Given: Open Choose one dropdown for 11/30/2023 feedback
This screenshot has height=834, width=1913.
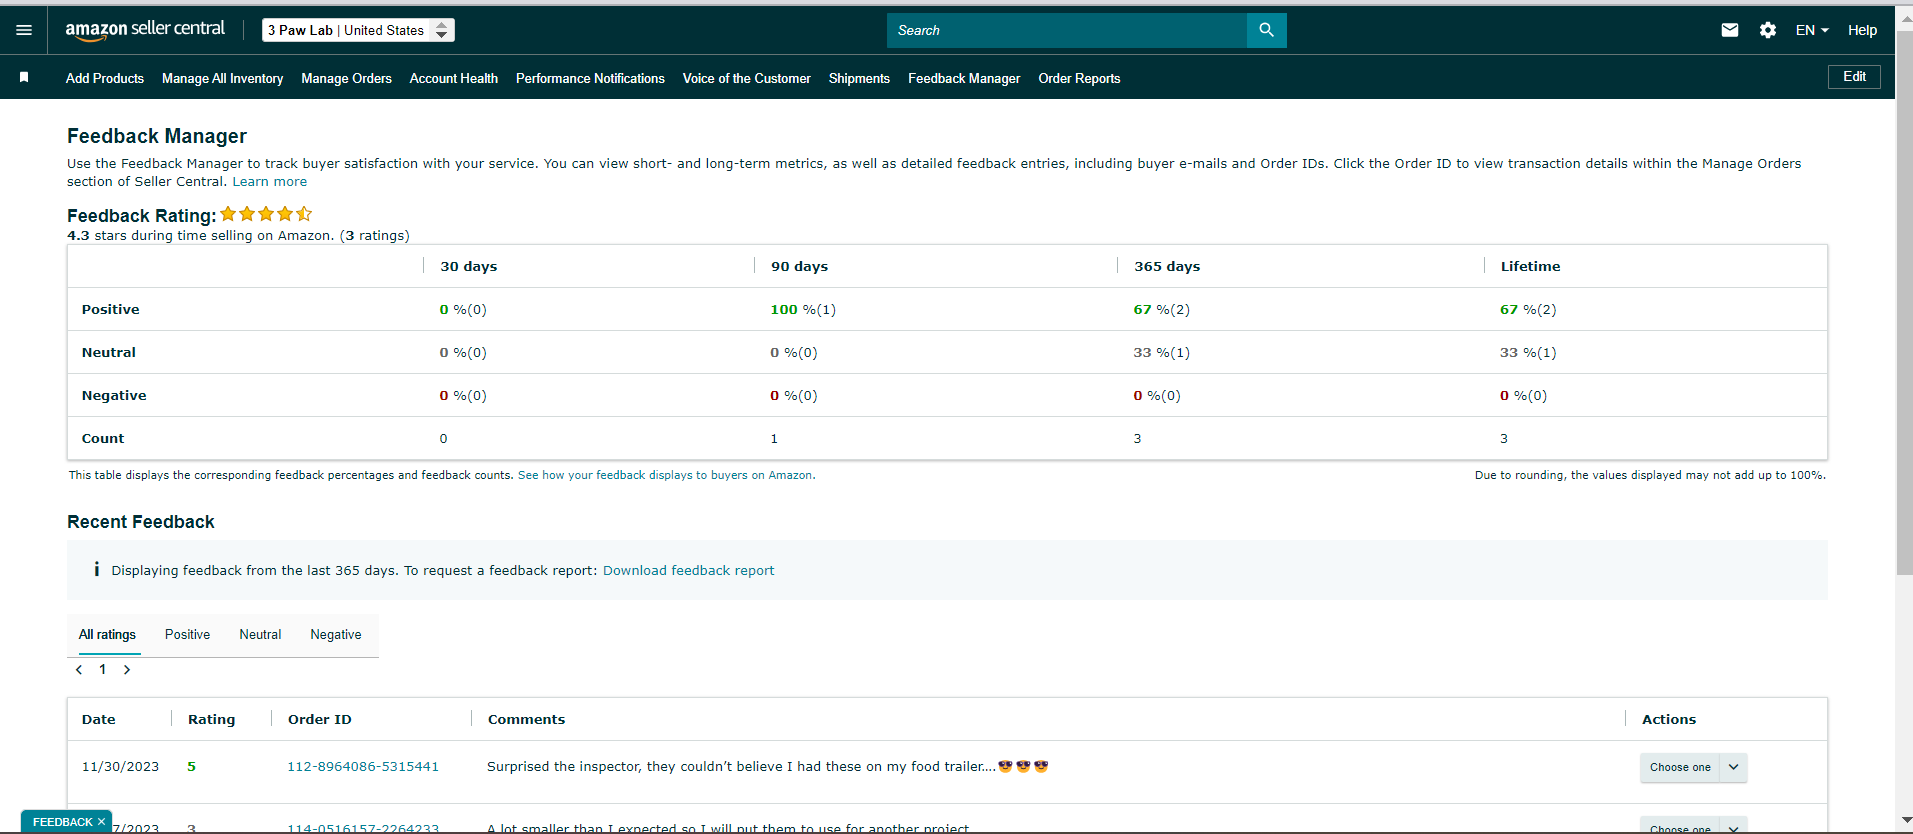Looking at the screenshot, I should click(1680, 767).
